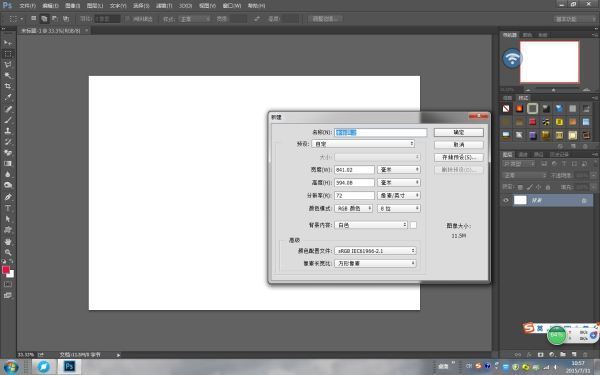Select the Eraser tool

pos(8,153)
